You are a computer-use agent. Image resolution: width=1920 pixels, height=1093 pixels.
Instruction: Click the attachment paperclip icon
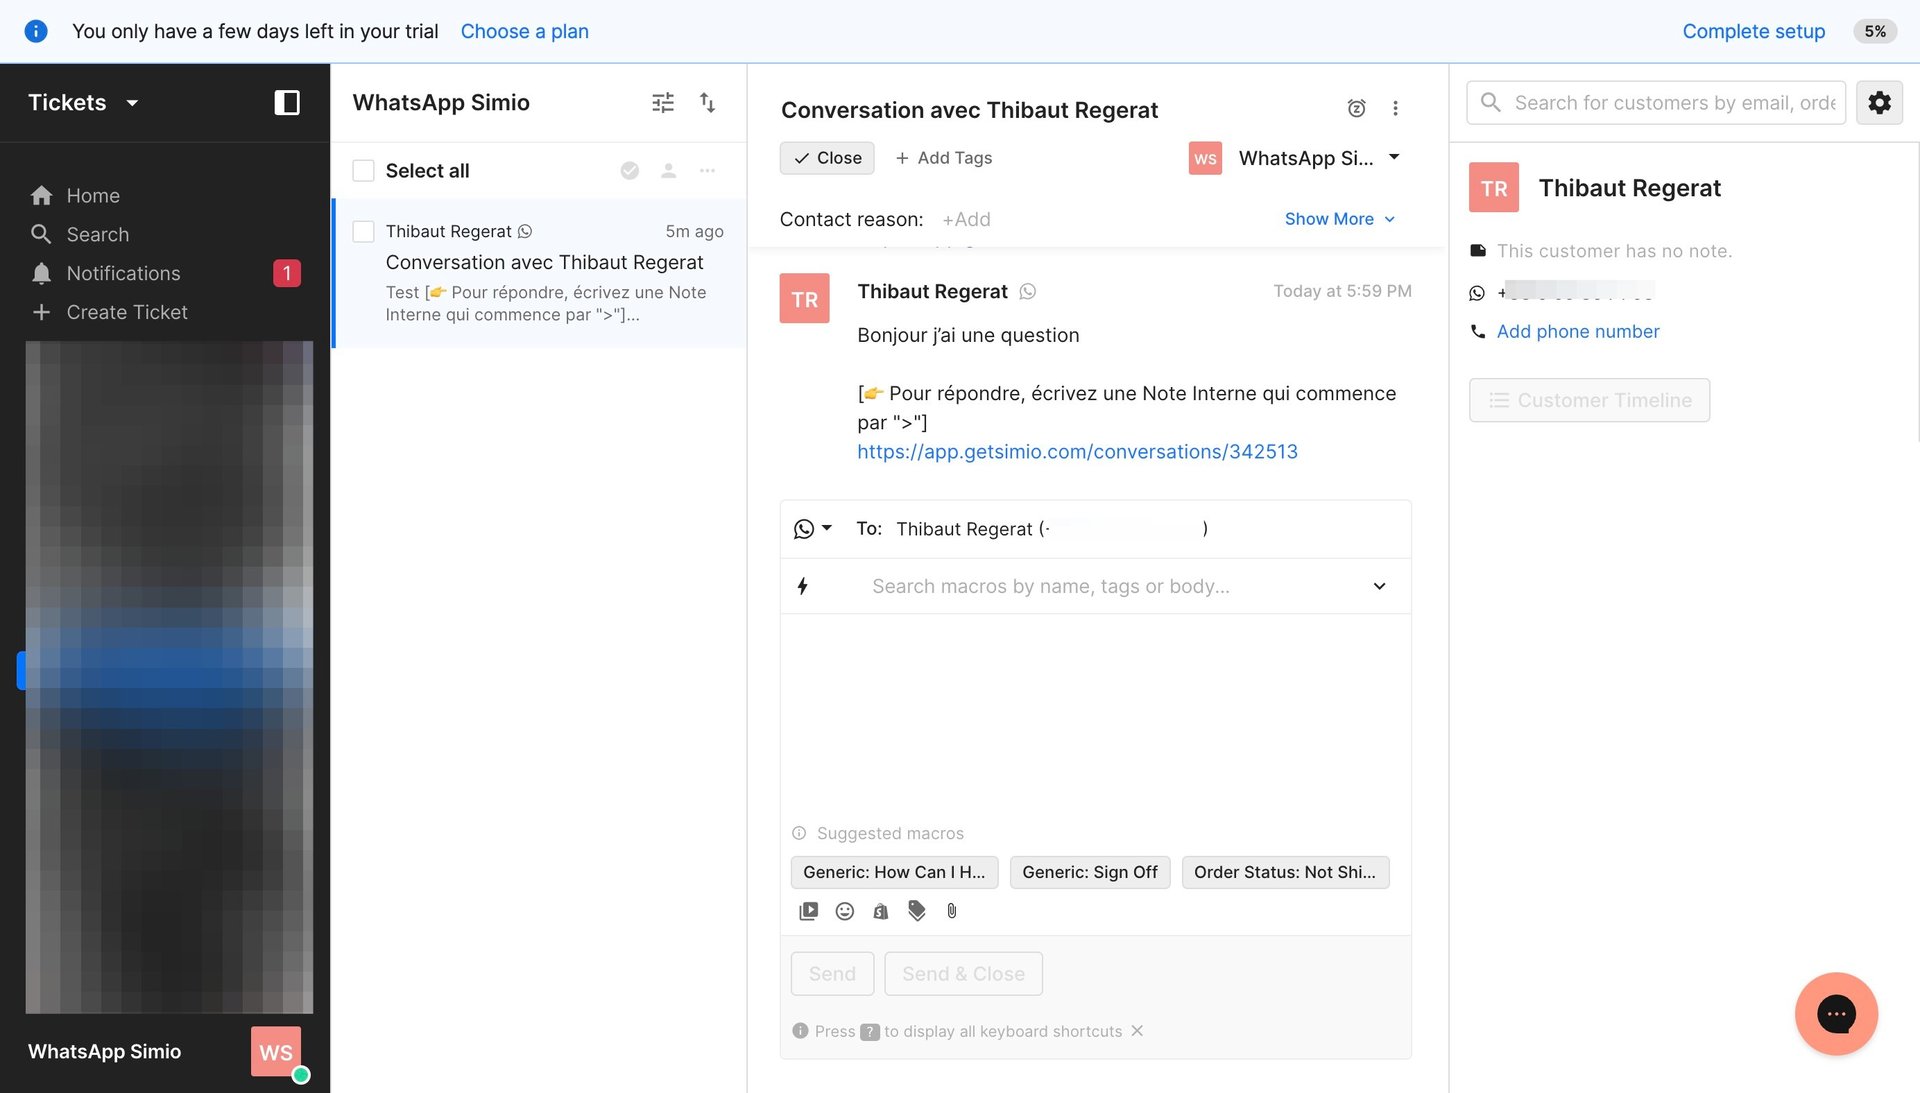coord(952,911)
